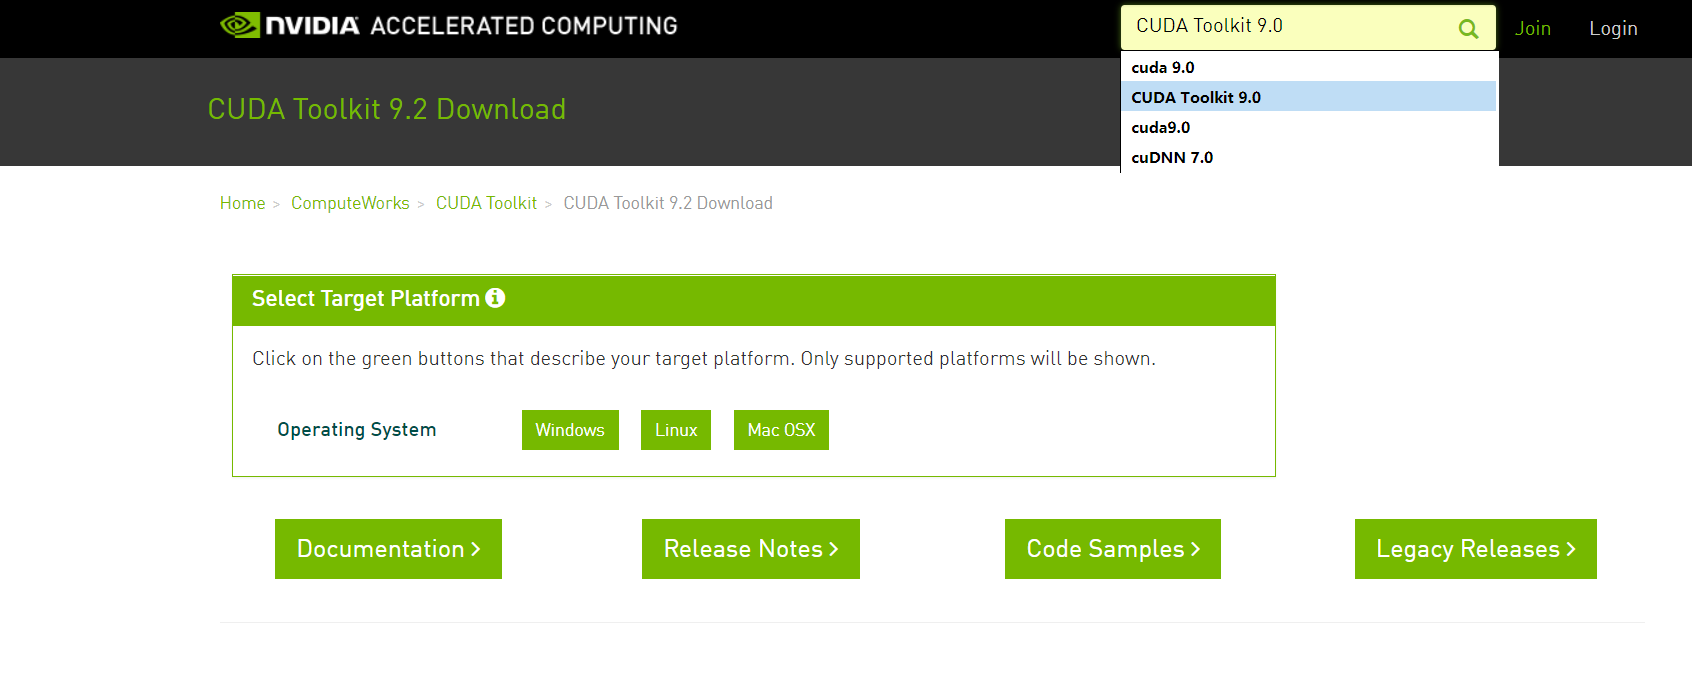Open the CUDA Toolkit breadcrumb

pos(486,203)
